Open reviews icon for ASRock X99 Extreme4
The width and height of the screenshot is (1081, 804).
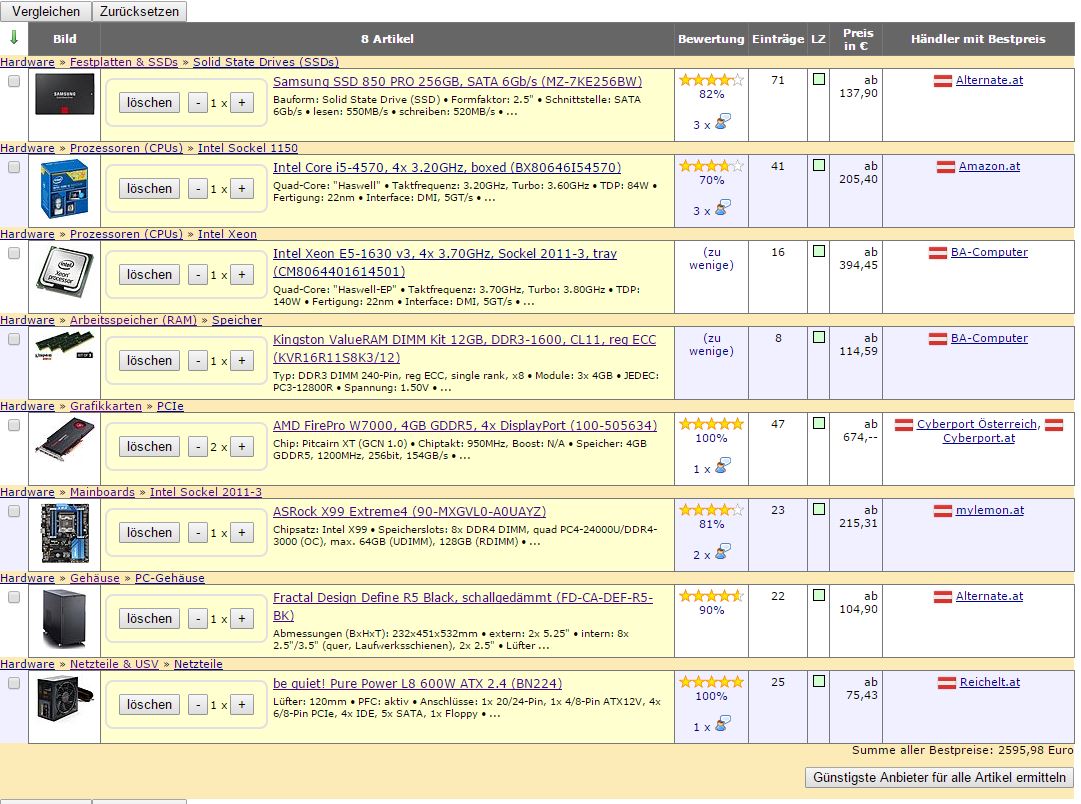point(723,552)
